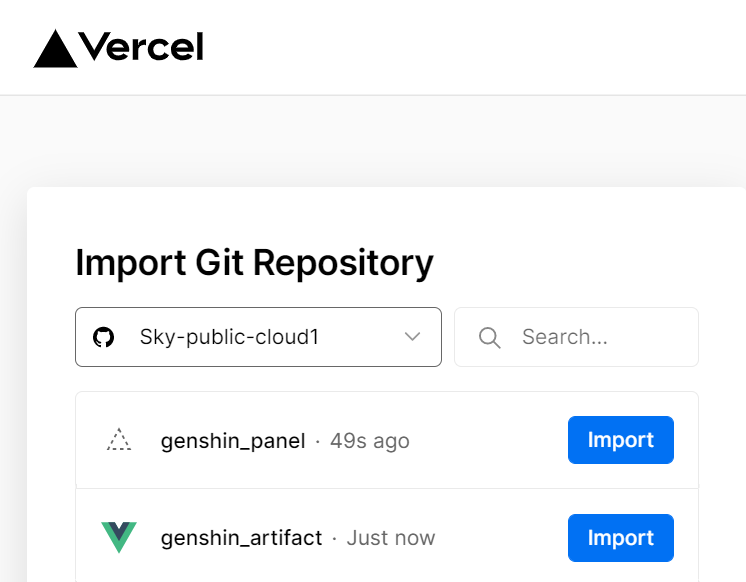Click the '49s ago' timestamp
The width and height of the screenshot is (746, 582).
[x=370, y=441]
